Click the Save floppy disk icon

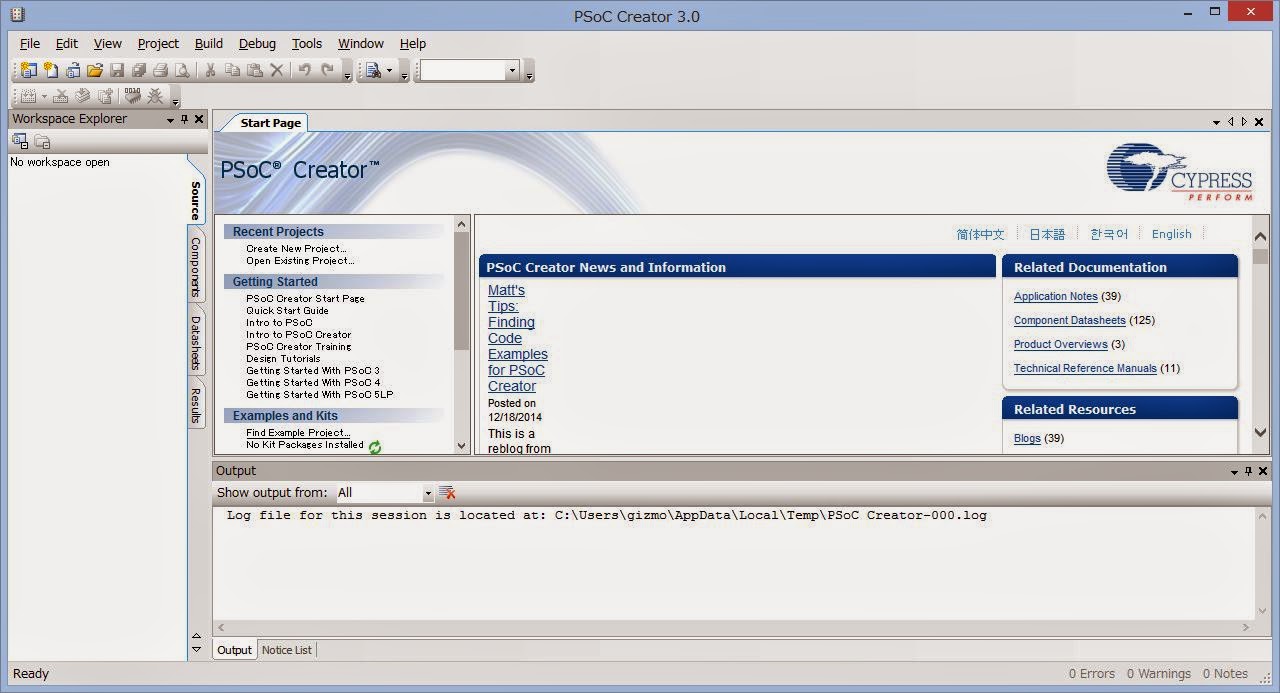pos(117,70)
